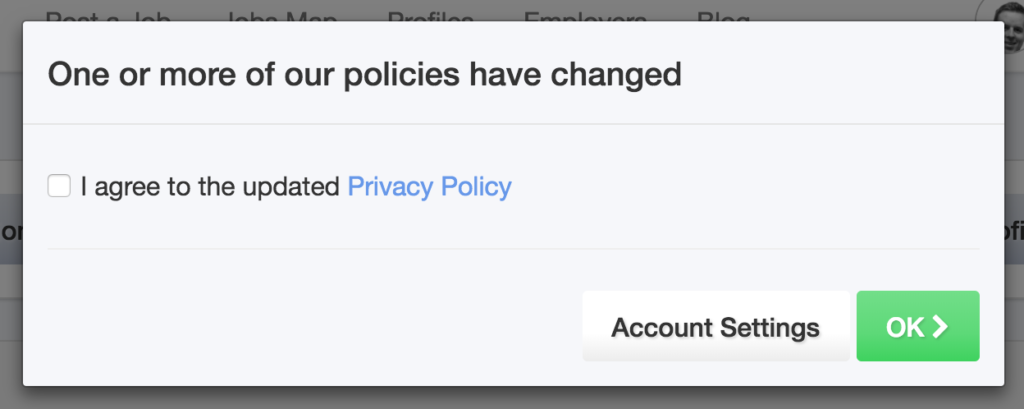
Task: Follow the blue Privacy Policy hyperlink
Action: point(429,187)
